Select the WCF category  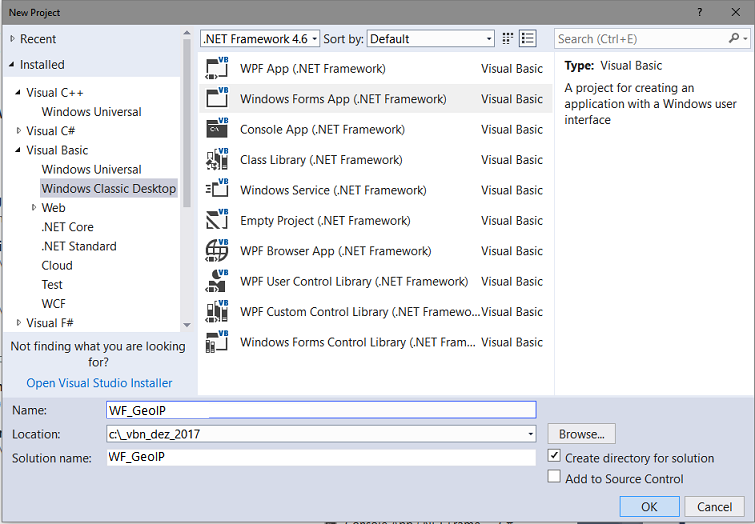pyautogui.click(x=53, y=304)
